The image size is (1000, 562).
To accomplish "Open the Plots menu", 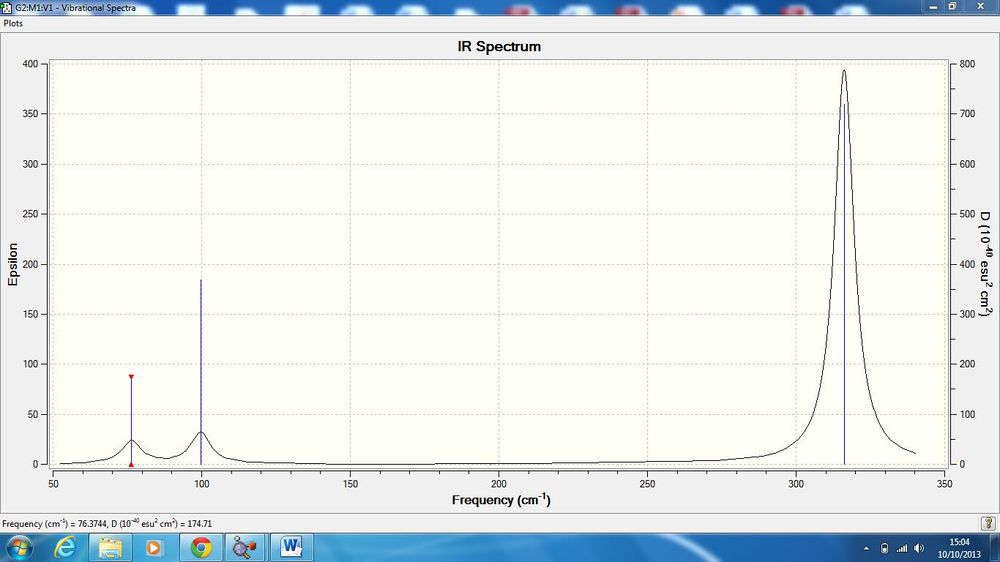I will coord(13,23).
